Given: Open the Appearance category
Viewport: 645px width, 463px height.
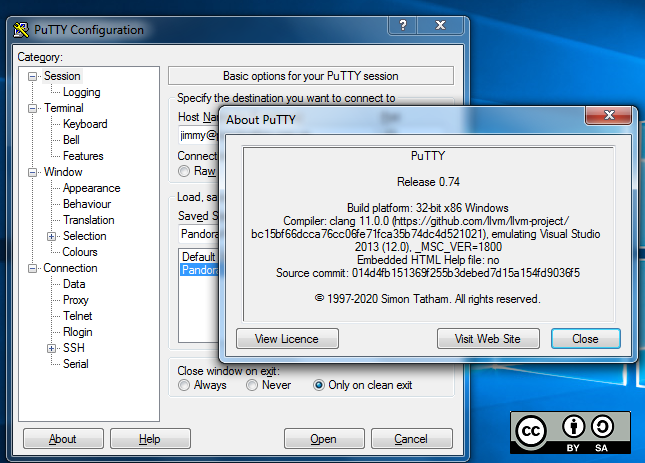Looking at the screenshot, I should pyautogui.click(x=92, y=188).
